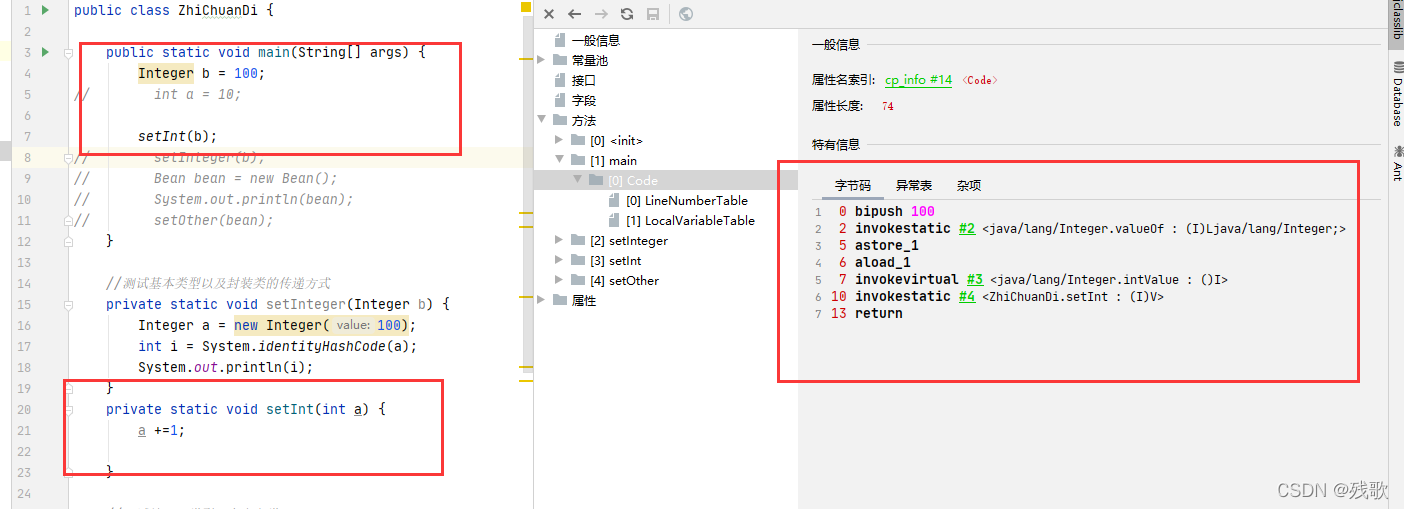Select the [1] main tree label
1404x509 pixels.
pos(613,160)
